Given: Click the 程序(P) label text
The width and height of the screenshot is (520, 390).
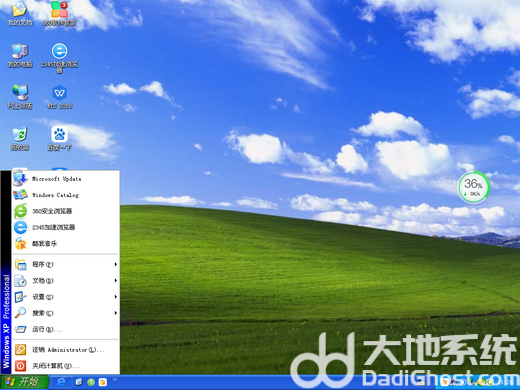Looking at the screenshot, I should point(43,264).
